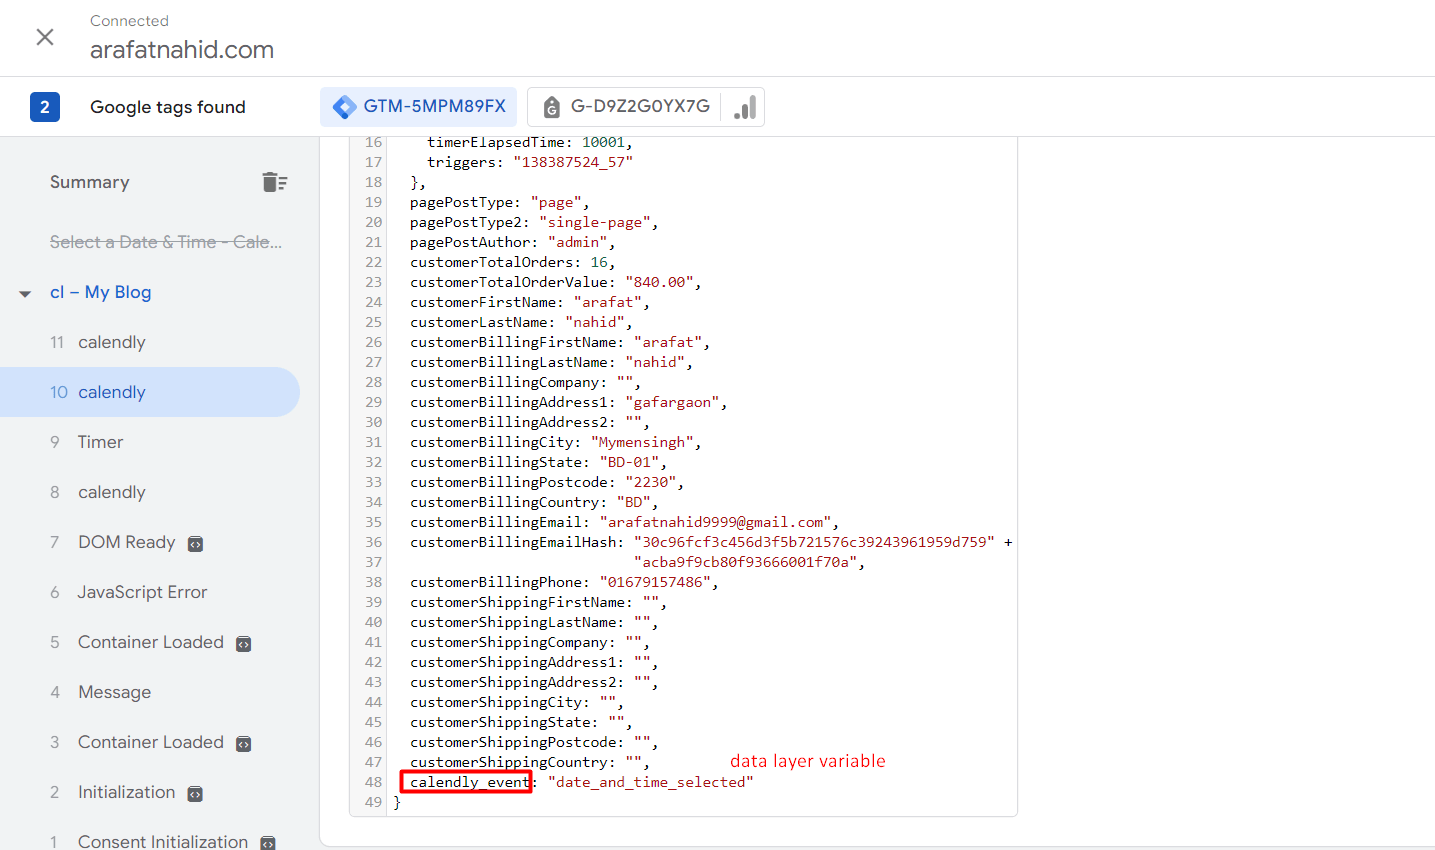1435x850 pixels.
Task: Click the Google tag icon beside G-D9Z2G0YX7G
Action: (551, 107)
